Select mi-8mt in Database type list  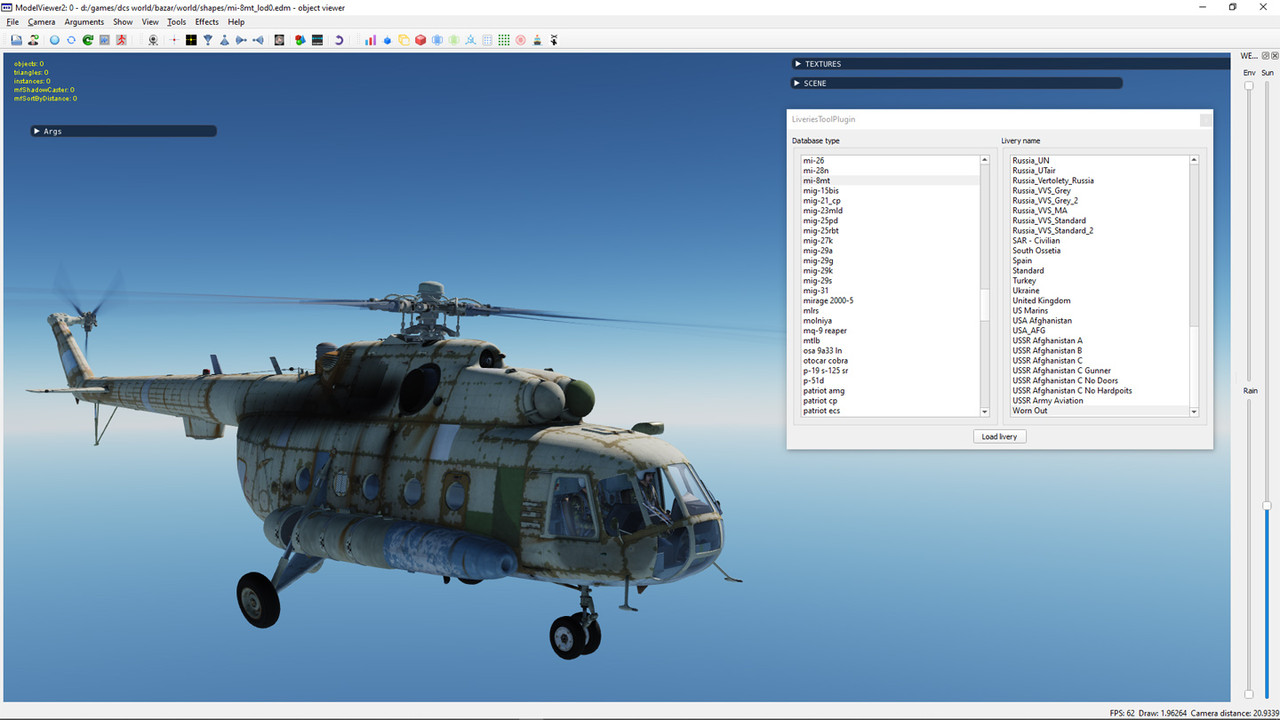click(x=889, y=181)
